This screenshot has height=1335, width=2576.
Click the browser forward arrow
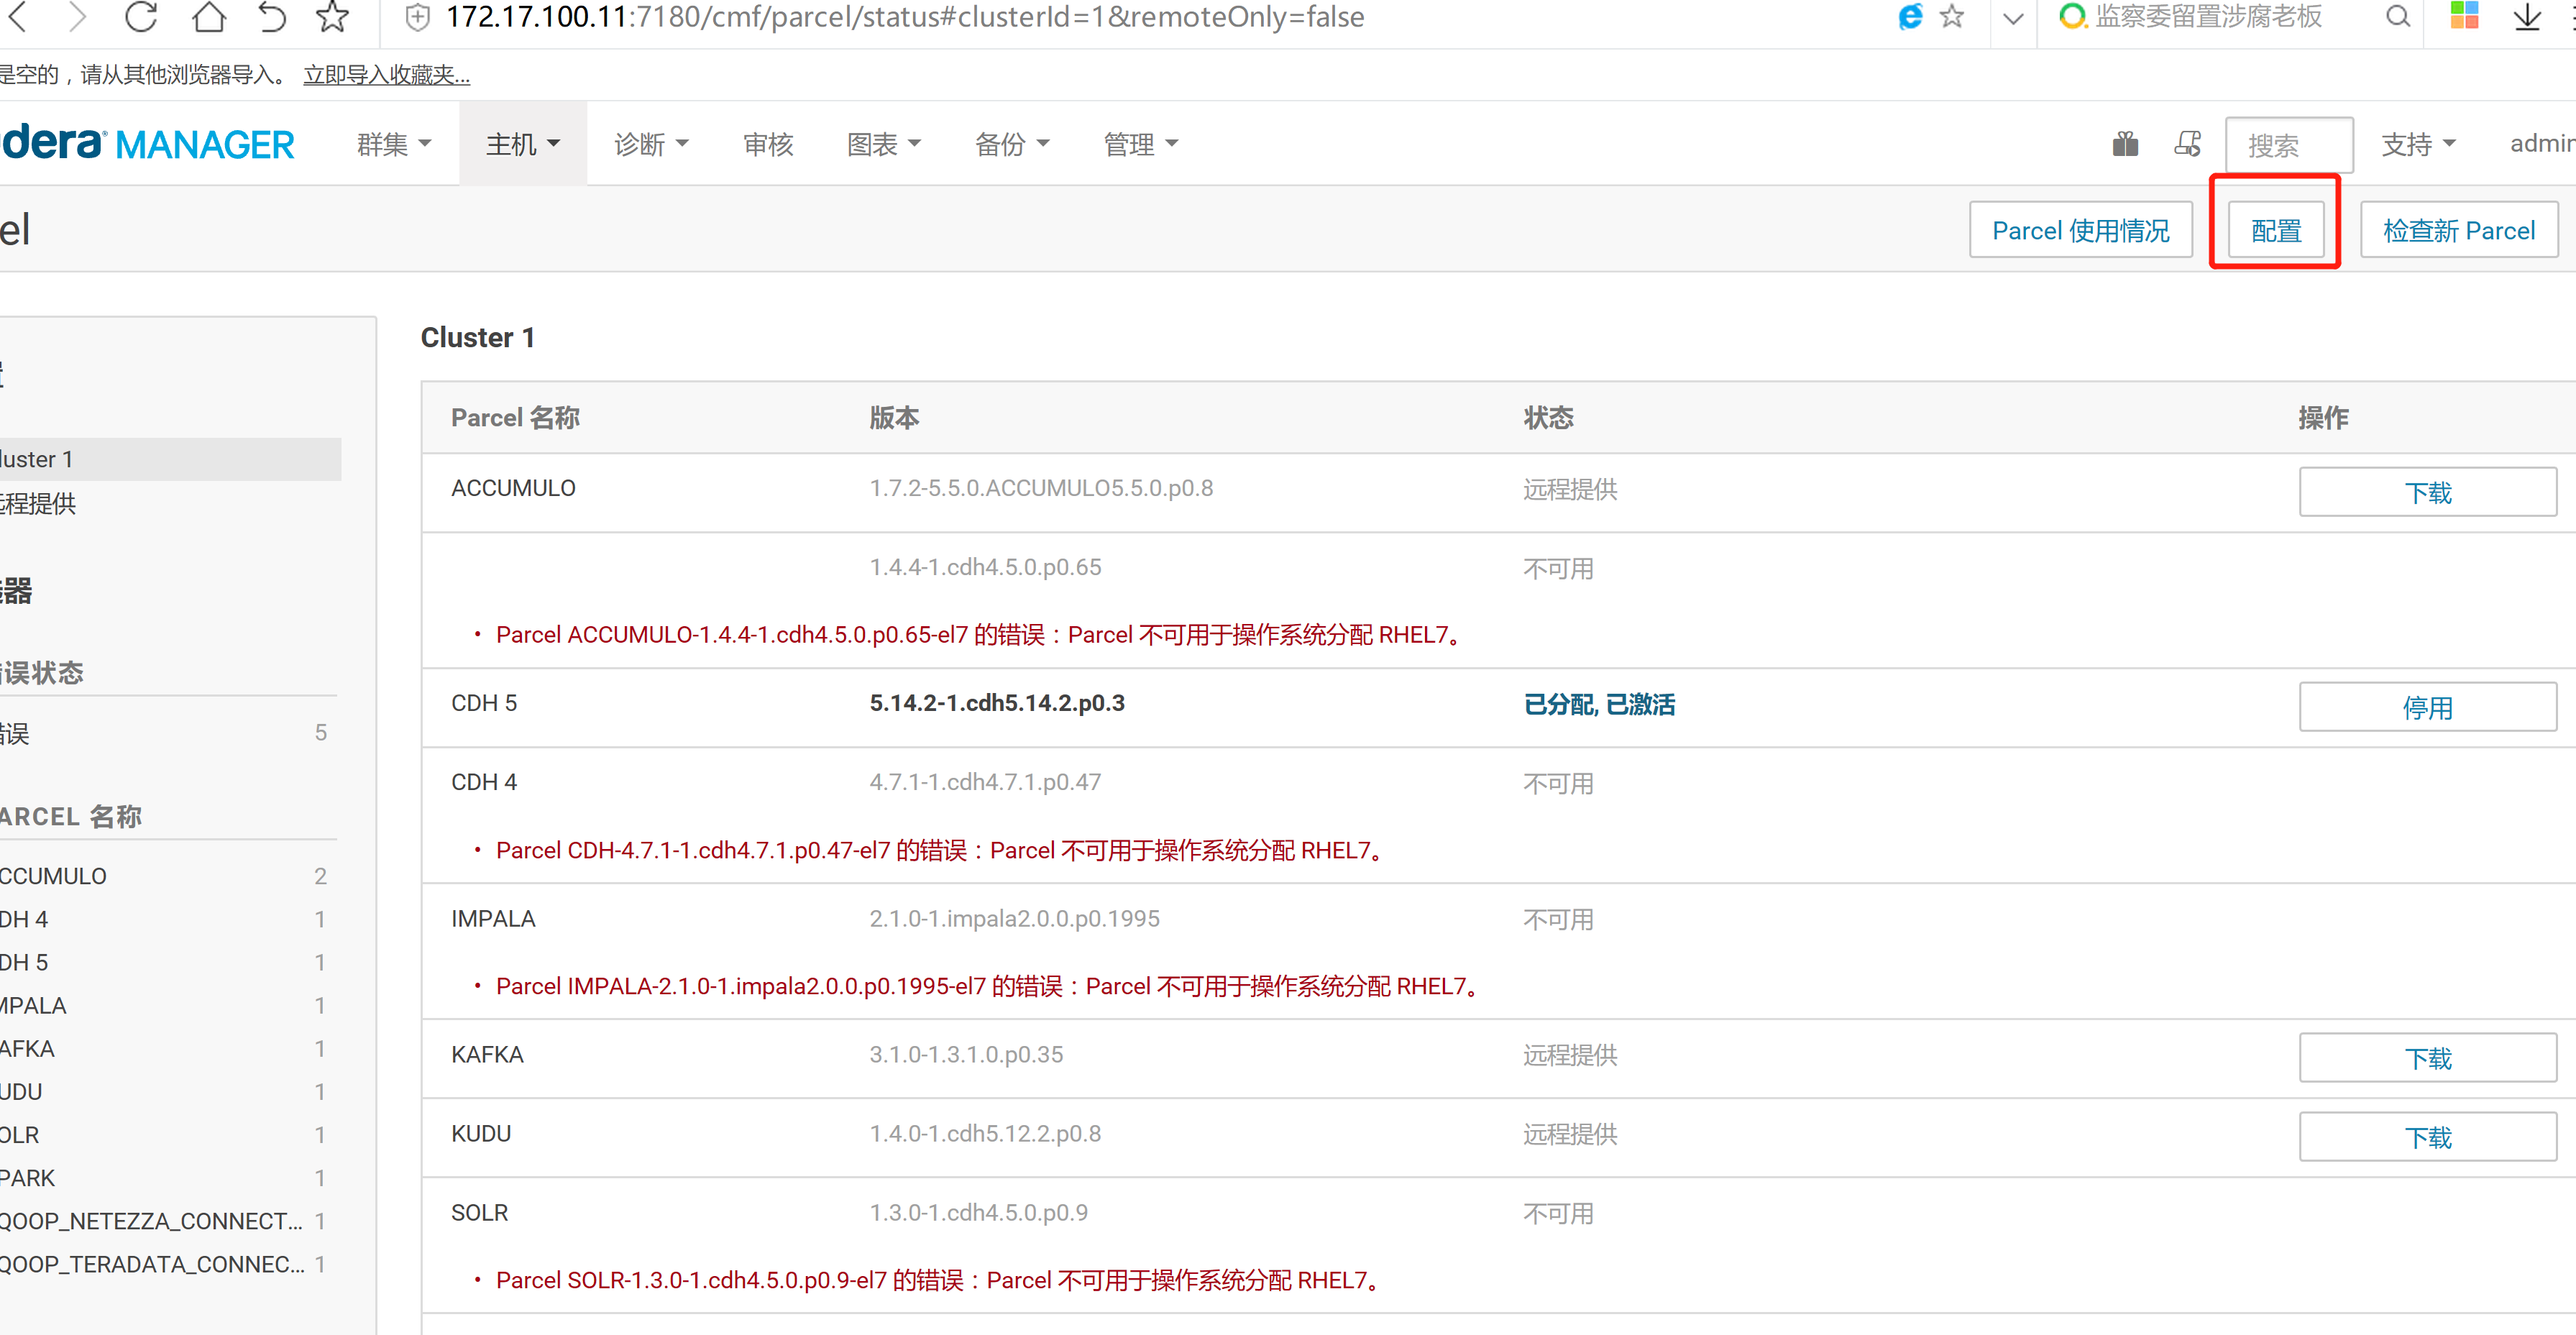77,16
